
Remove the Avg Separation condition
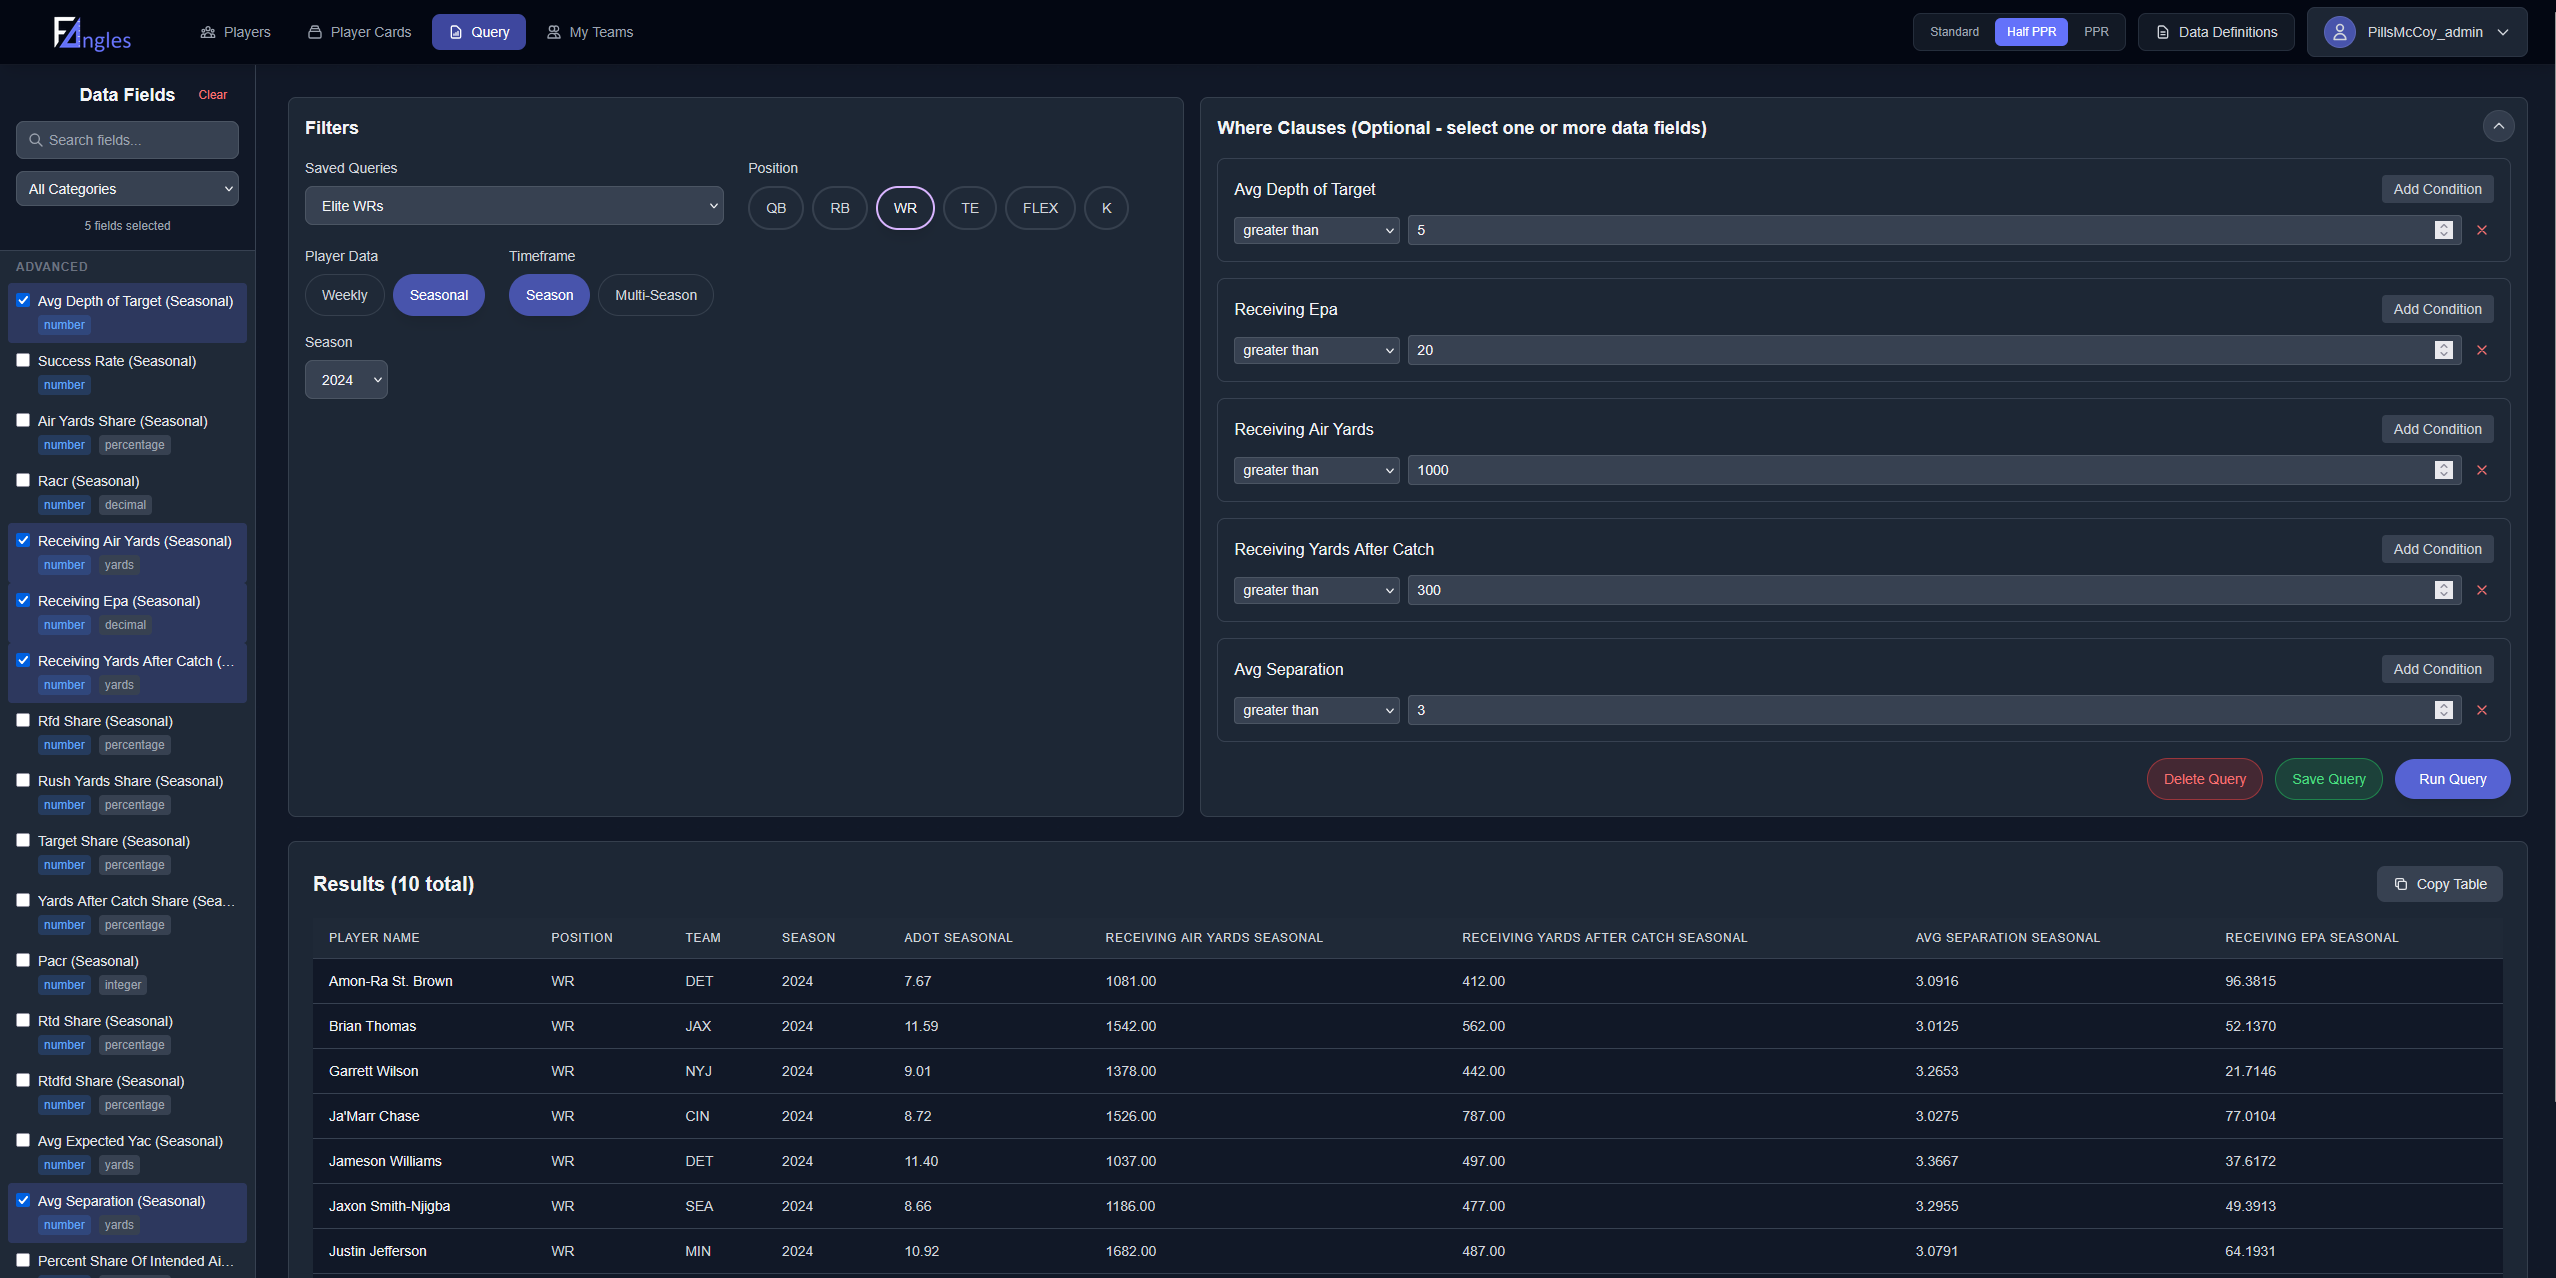pyautogui.click(x=2482, y=710)
